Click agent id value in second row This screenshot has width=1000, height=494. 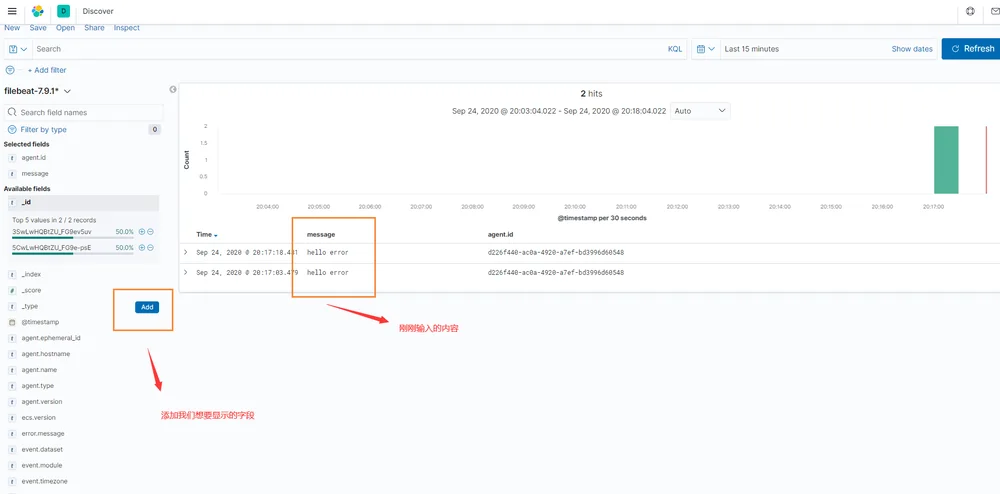pos(555,272)
